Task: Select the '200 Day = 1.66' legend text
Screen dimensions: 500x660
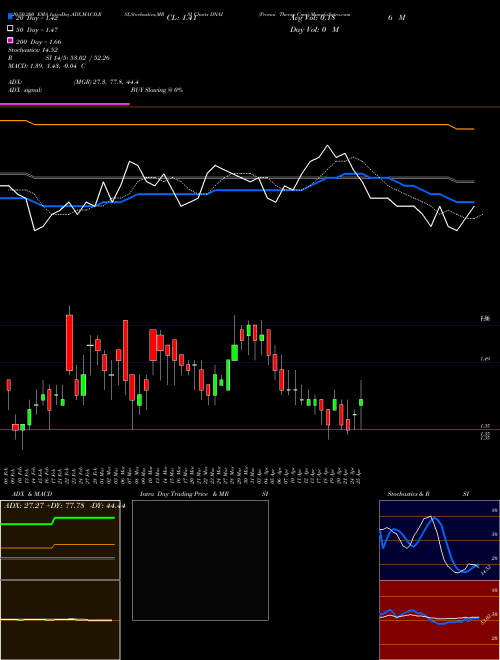Action: pyautogui.click(x=38, y=42)
